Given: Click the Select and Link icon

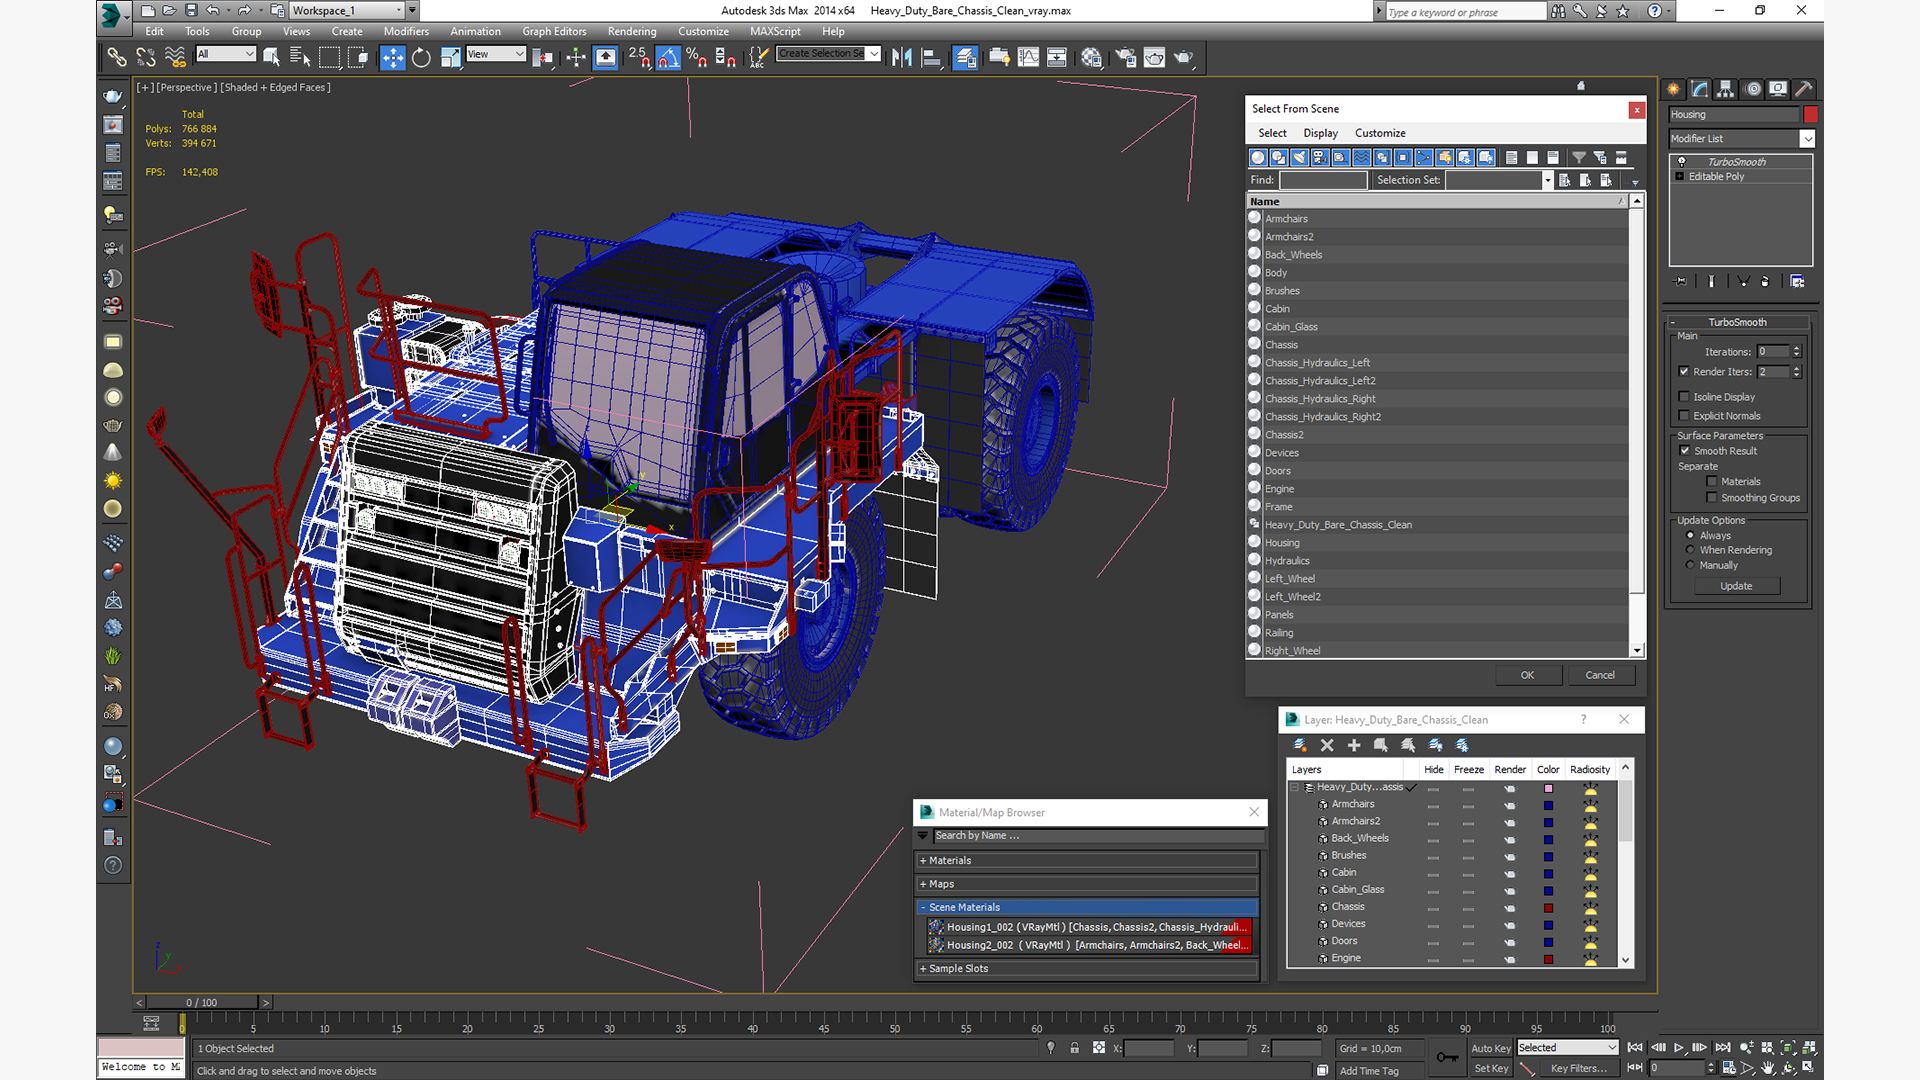Looking at the screenshot, I should pos(117,58).
